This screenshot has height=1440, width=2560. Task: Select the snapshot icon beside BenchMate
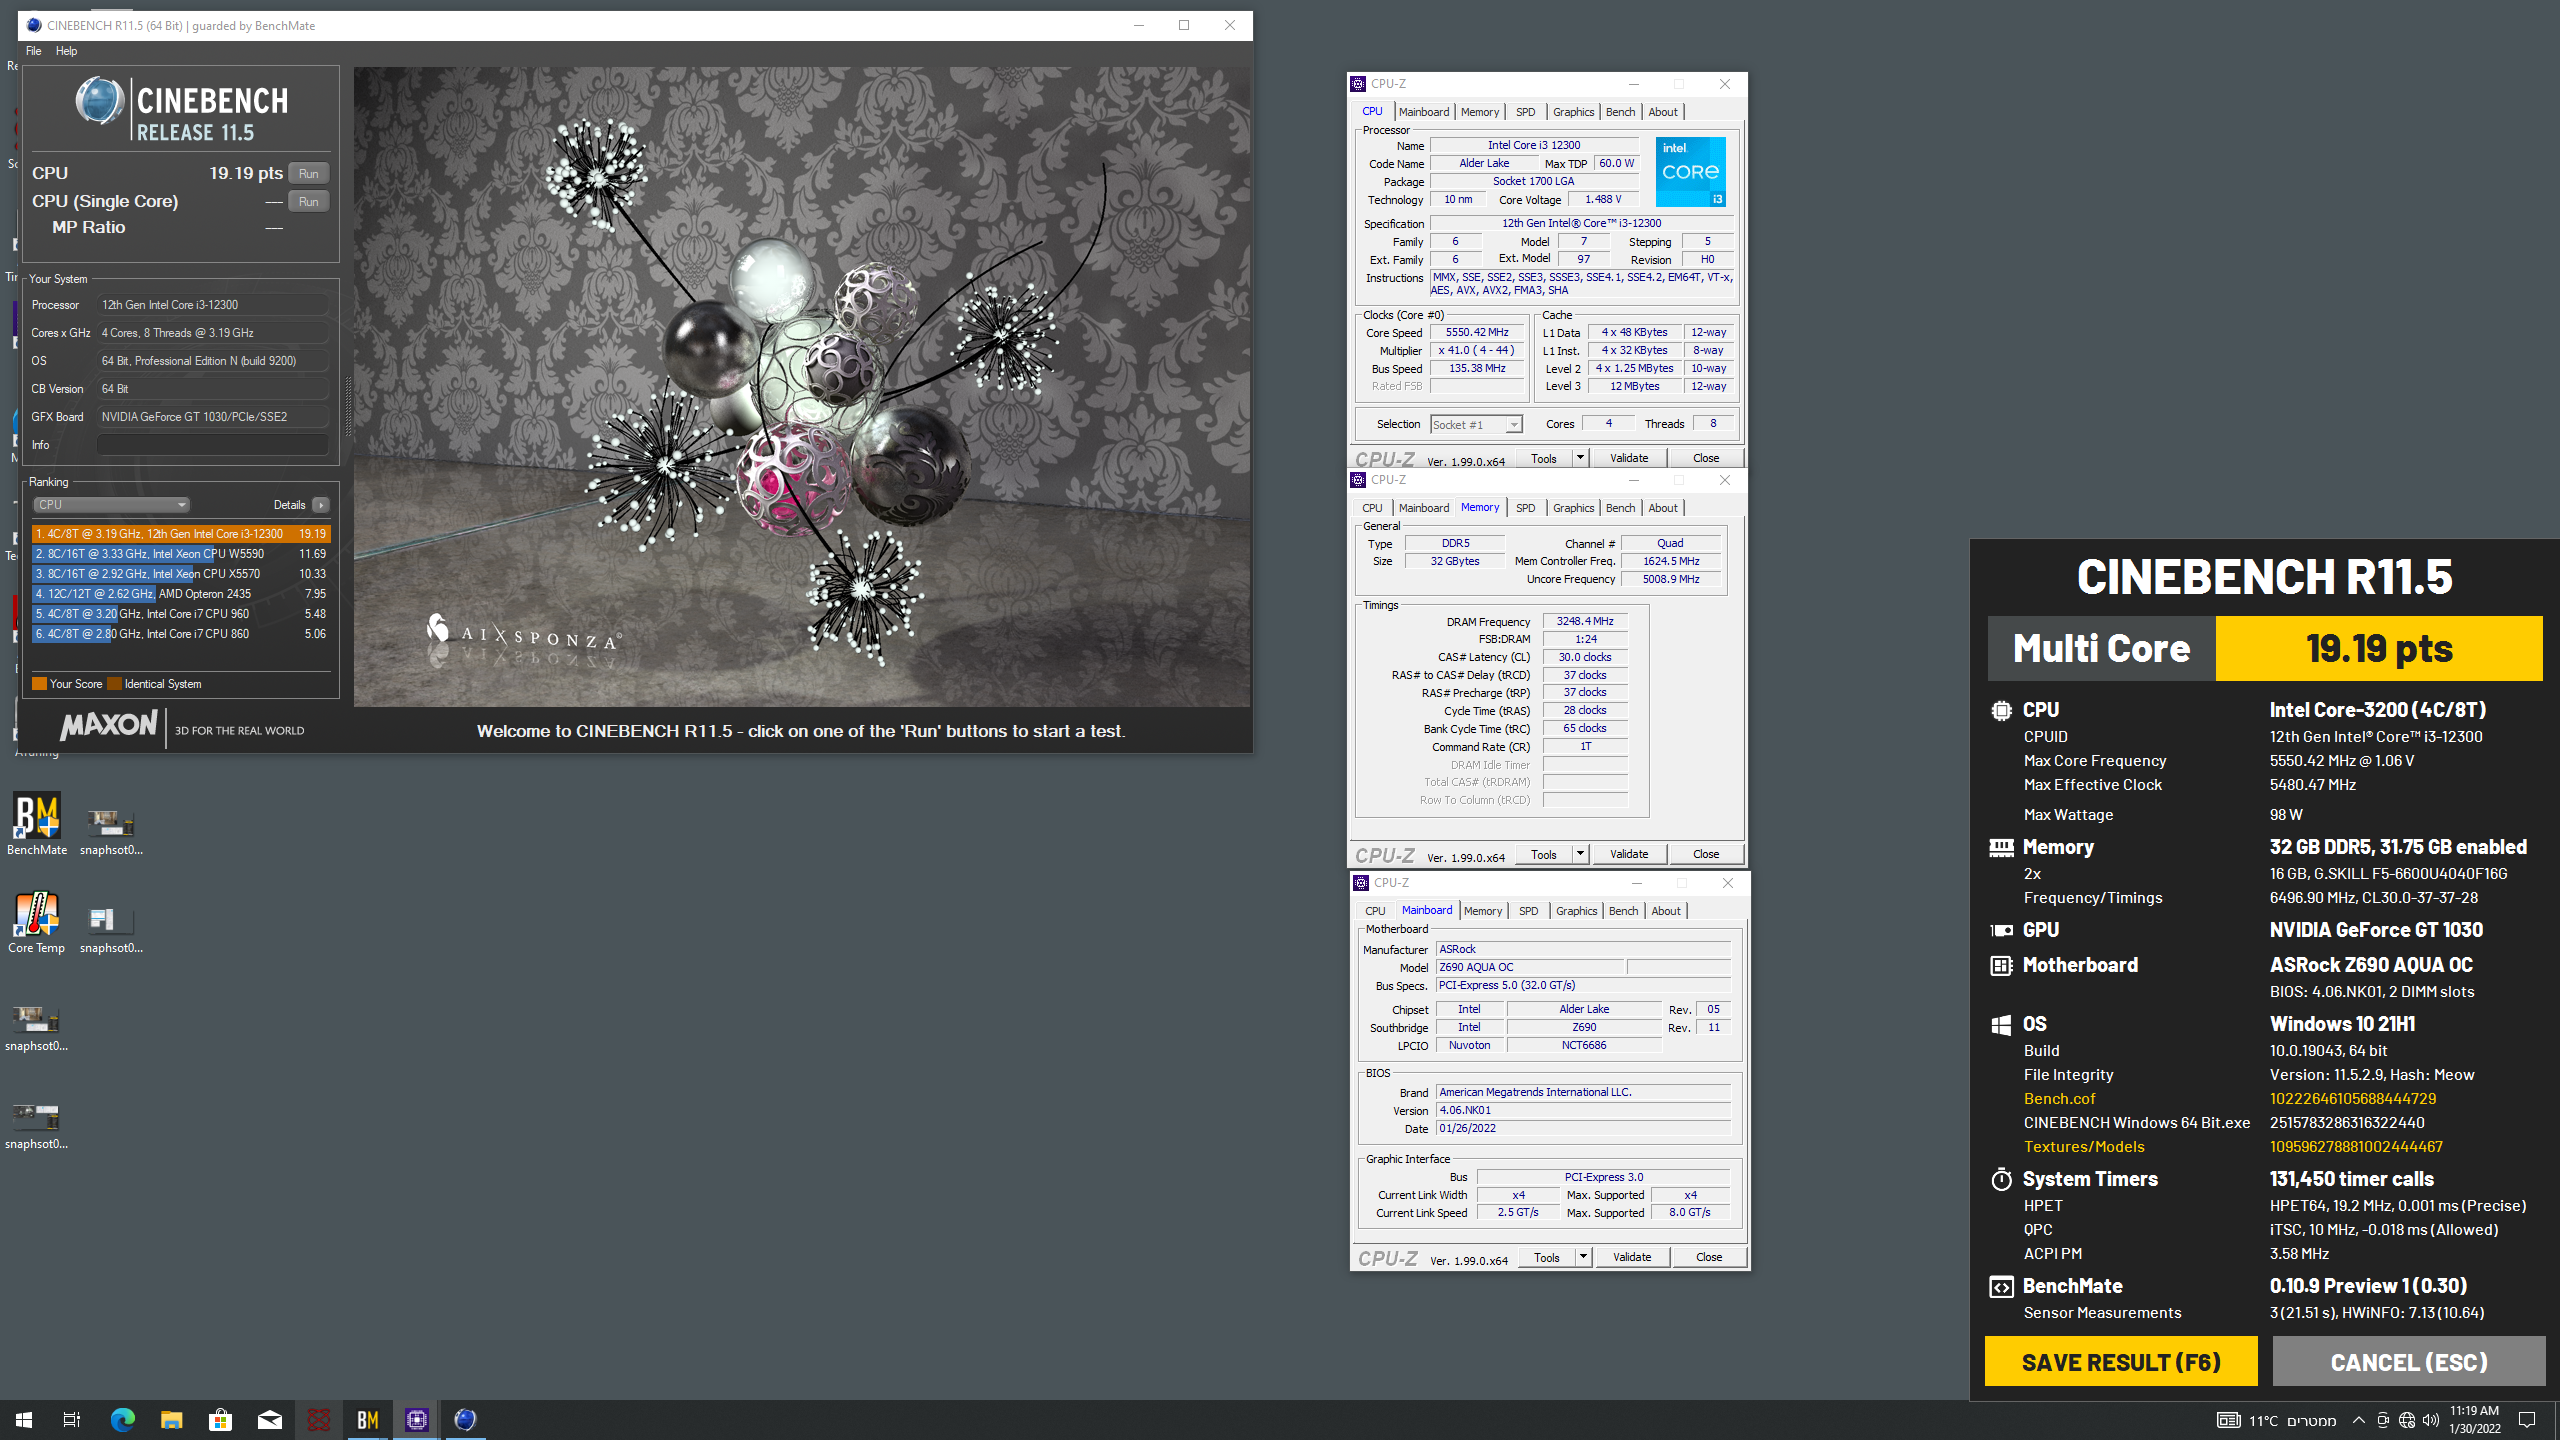coord(111,832)
